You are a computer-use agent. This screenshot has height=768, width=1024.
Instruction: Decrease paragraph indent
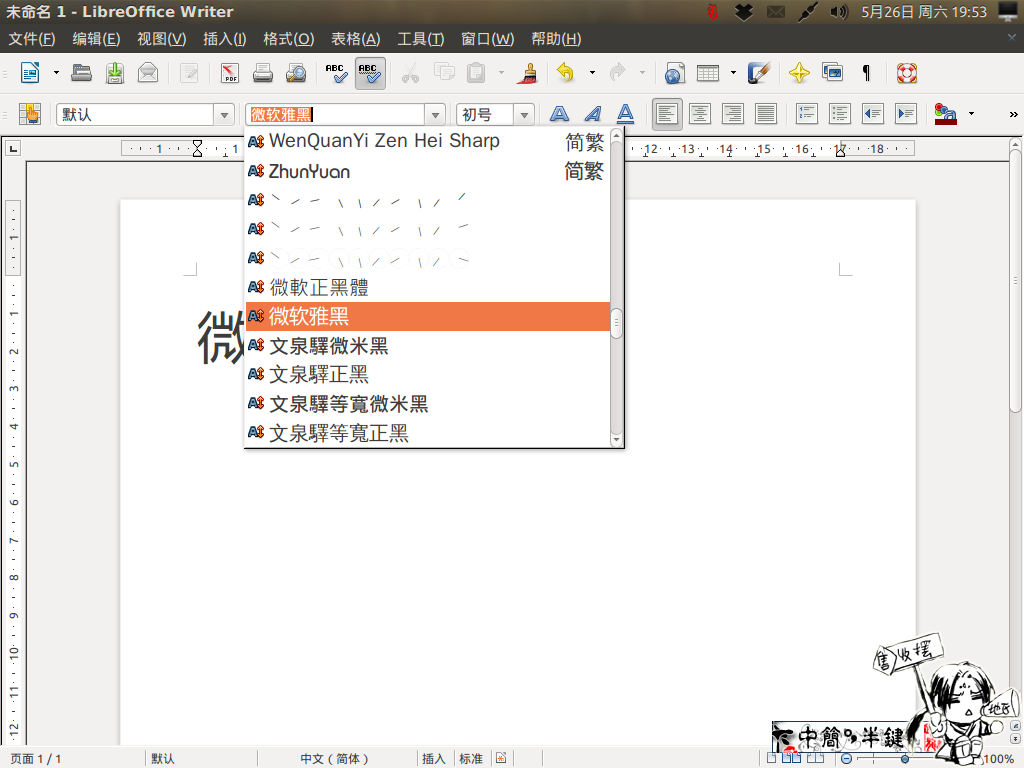(872, 114)
